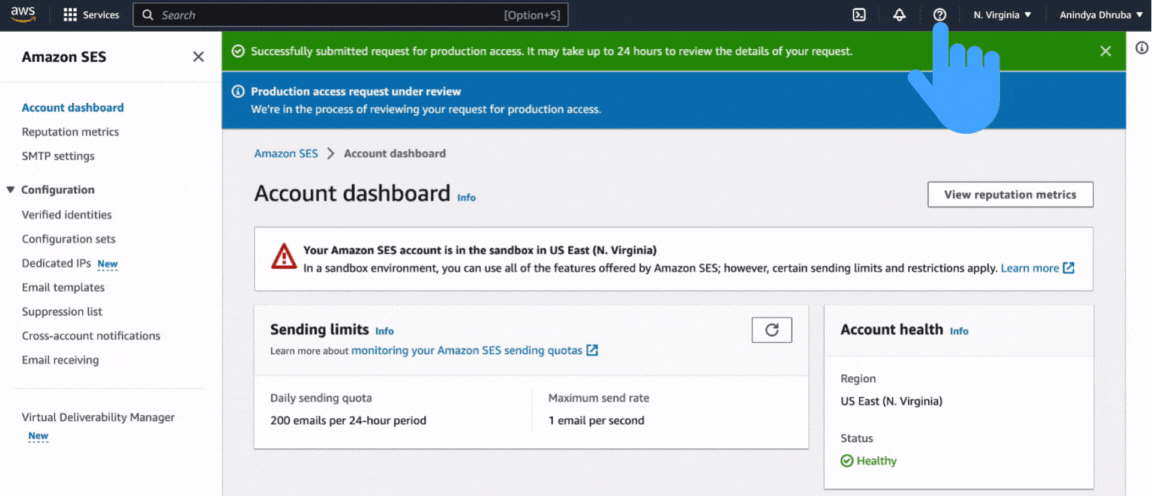This screenshot has height=496, width=1152.
Task: Open Verified identities page
Action: (67, 215)
